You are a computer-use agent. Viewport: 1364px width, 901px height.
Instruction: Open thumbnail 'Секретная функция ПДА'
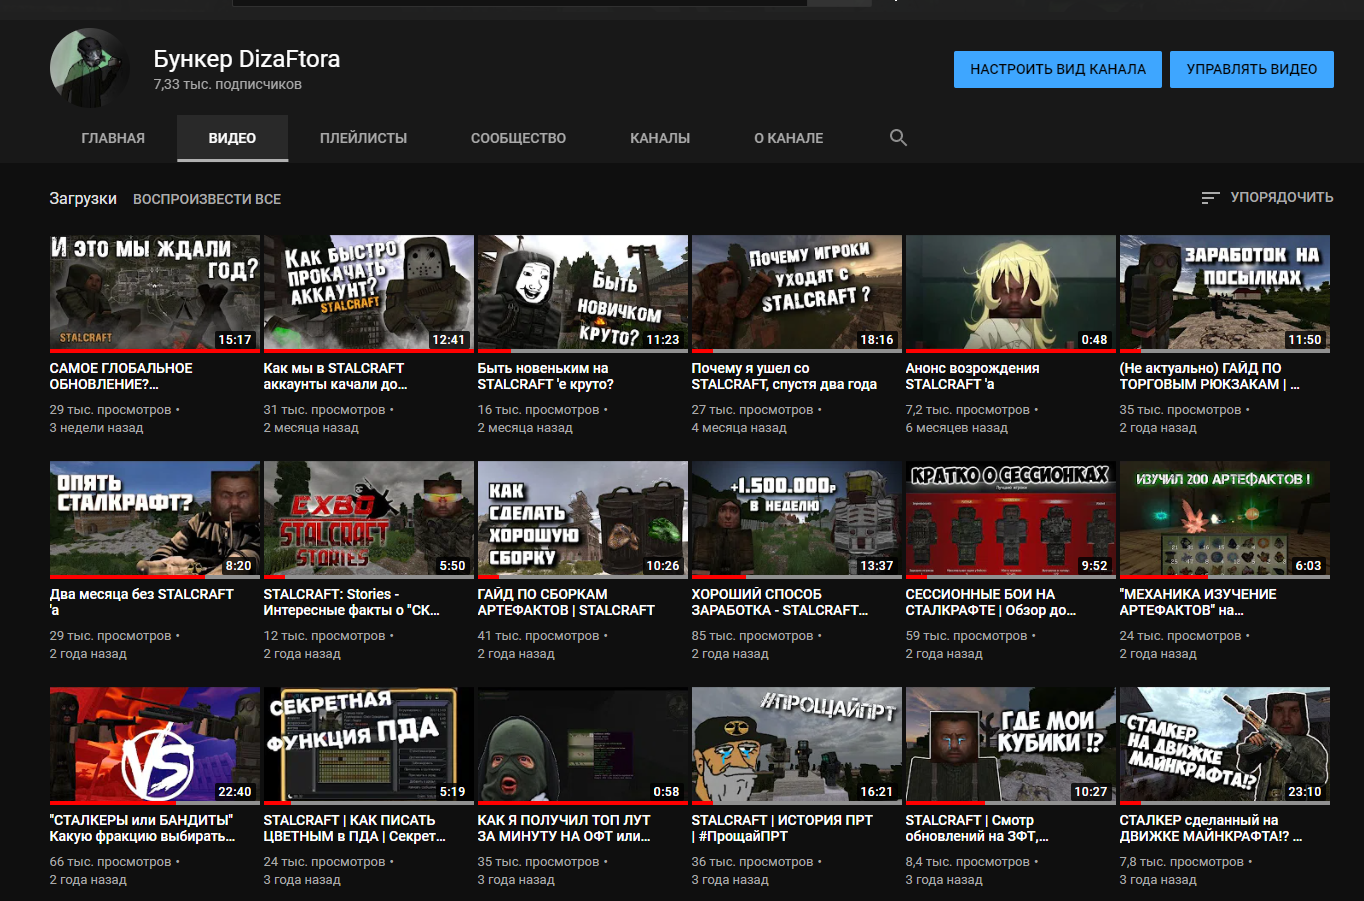[369, 746]
